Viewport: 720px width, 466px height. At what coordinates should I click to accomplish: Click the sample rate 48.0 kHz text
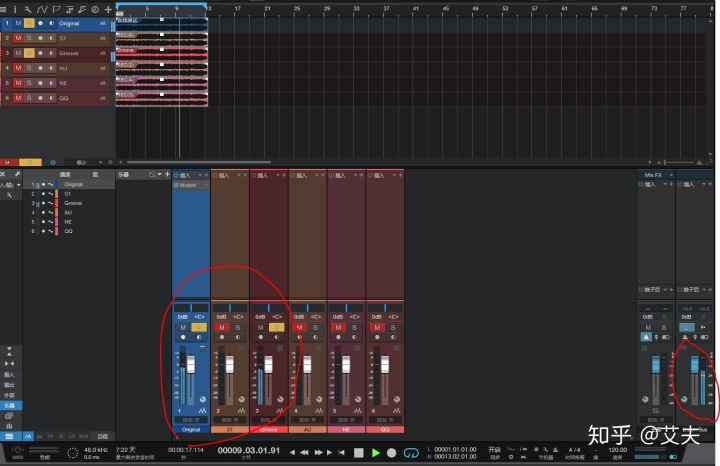(x=96, y=450)
